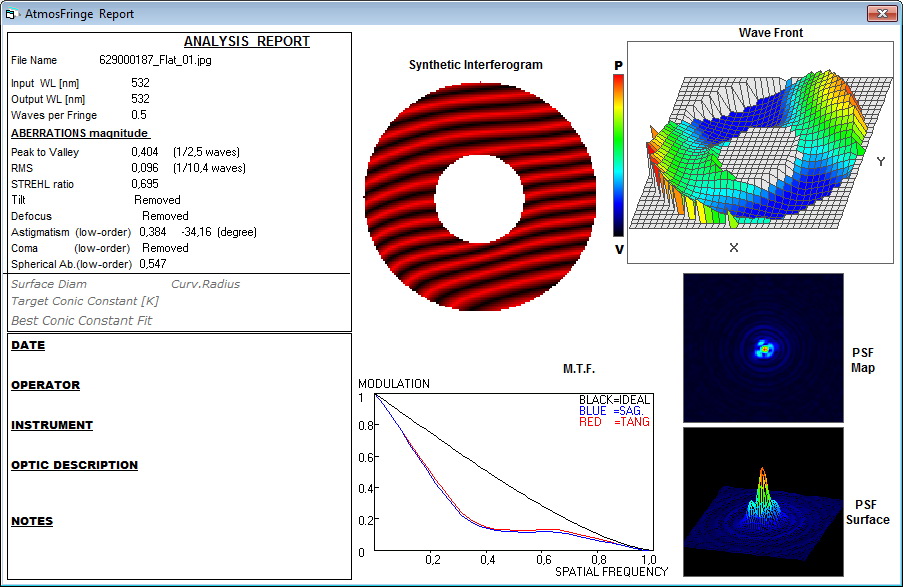Click the Wave Front title
The image size is (903, 587).
point(771,33)
